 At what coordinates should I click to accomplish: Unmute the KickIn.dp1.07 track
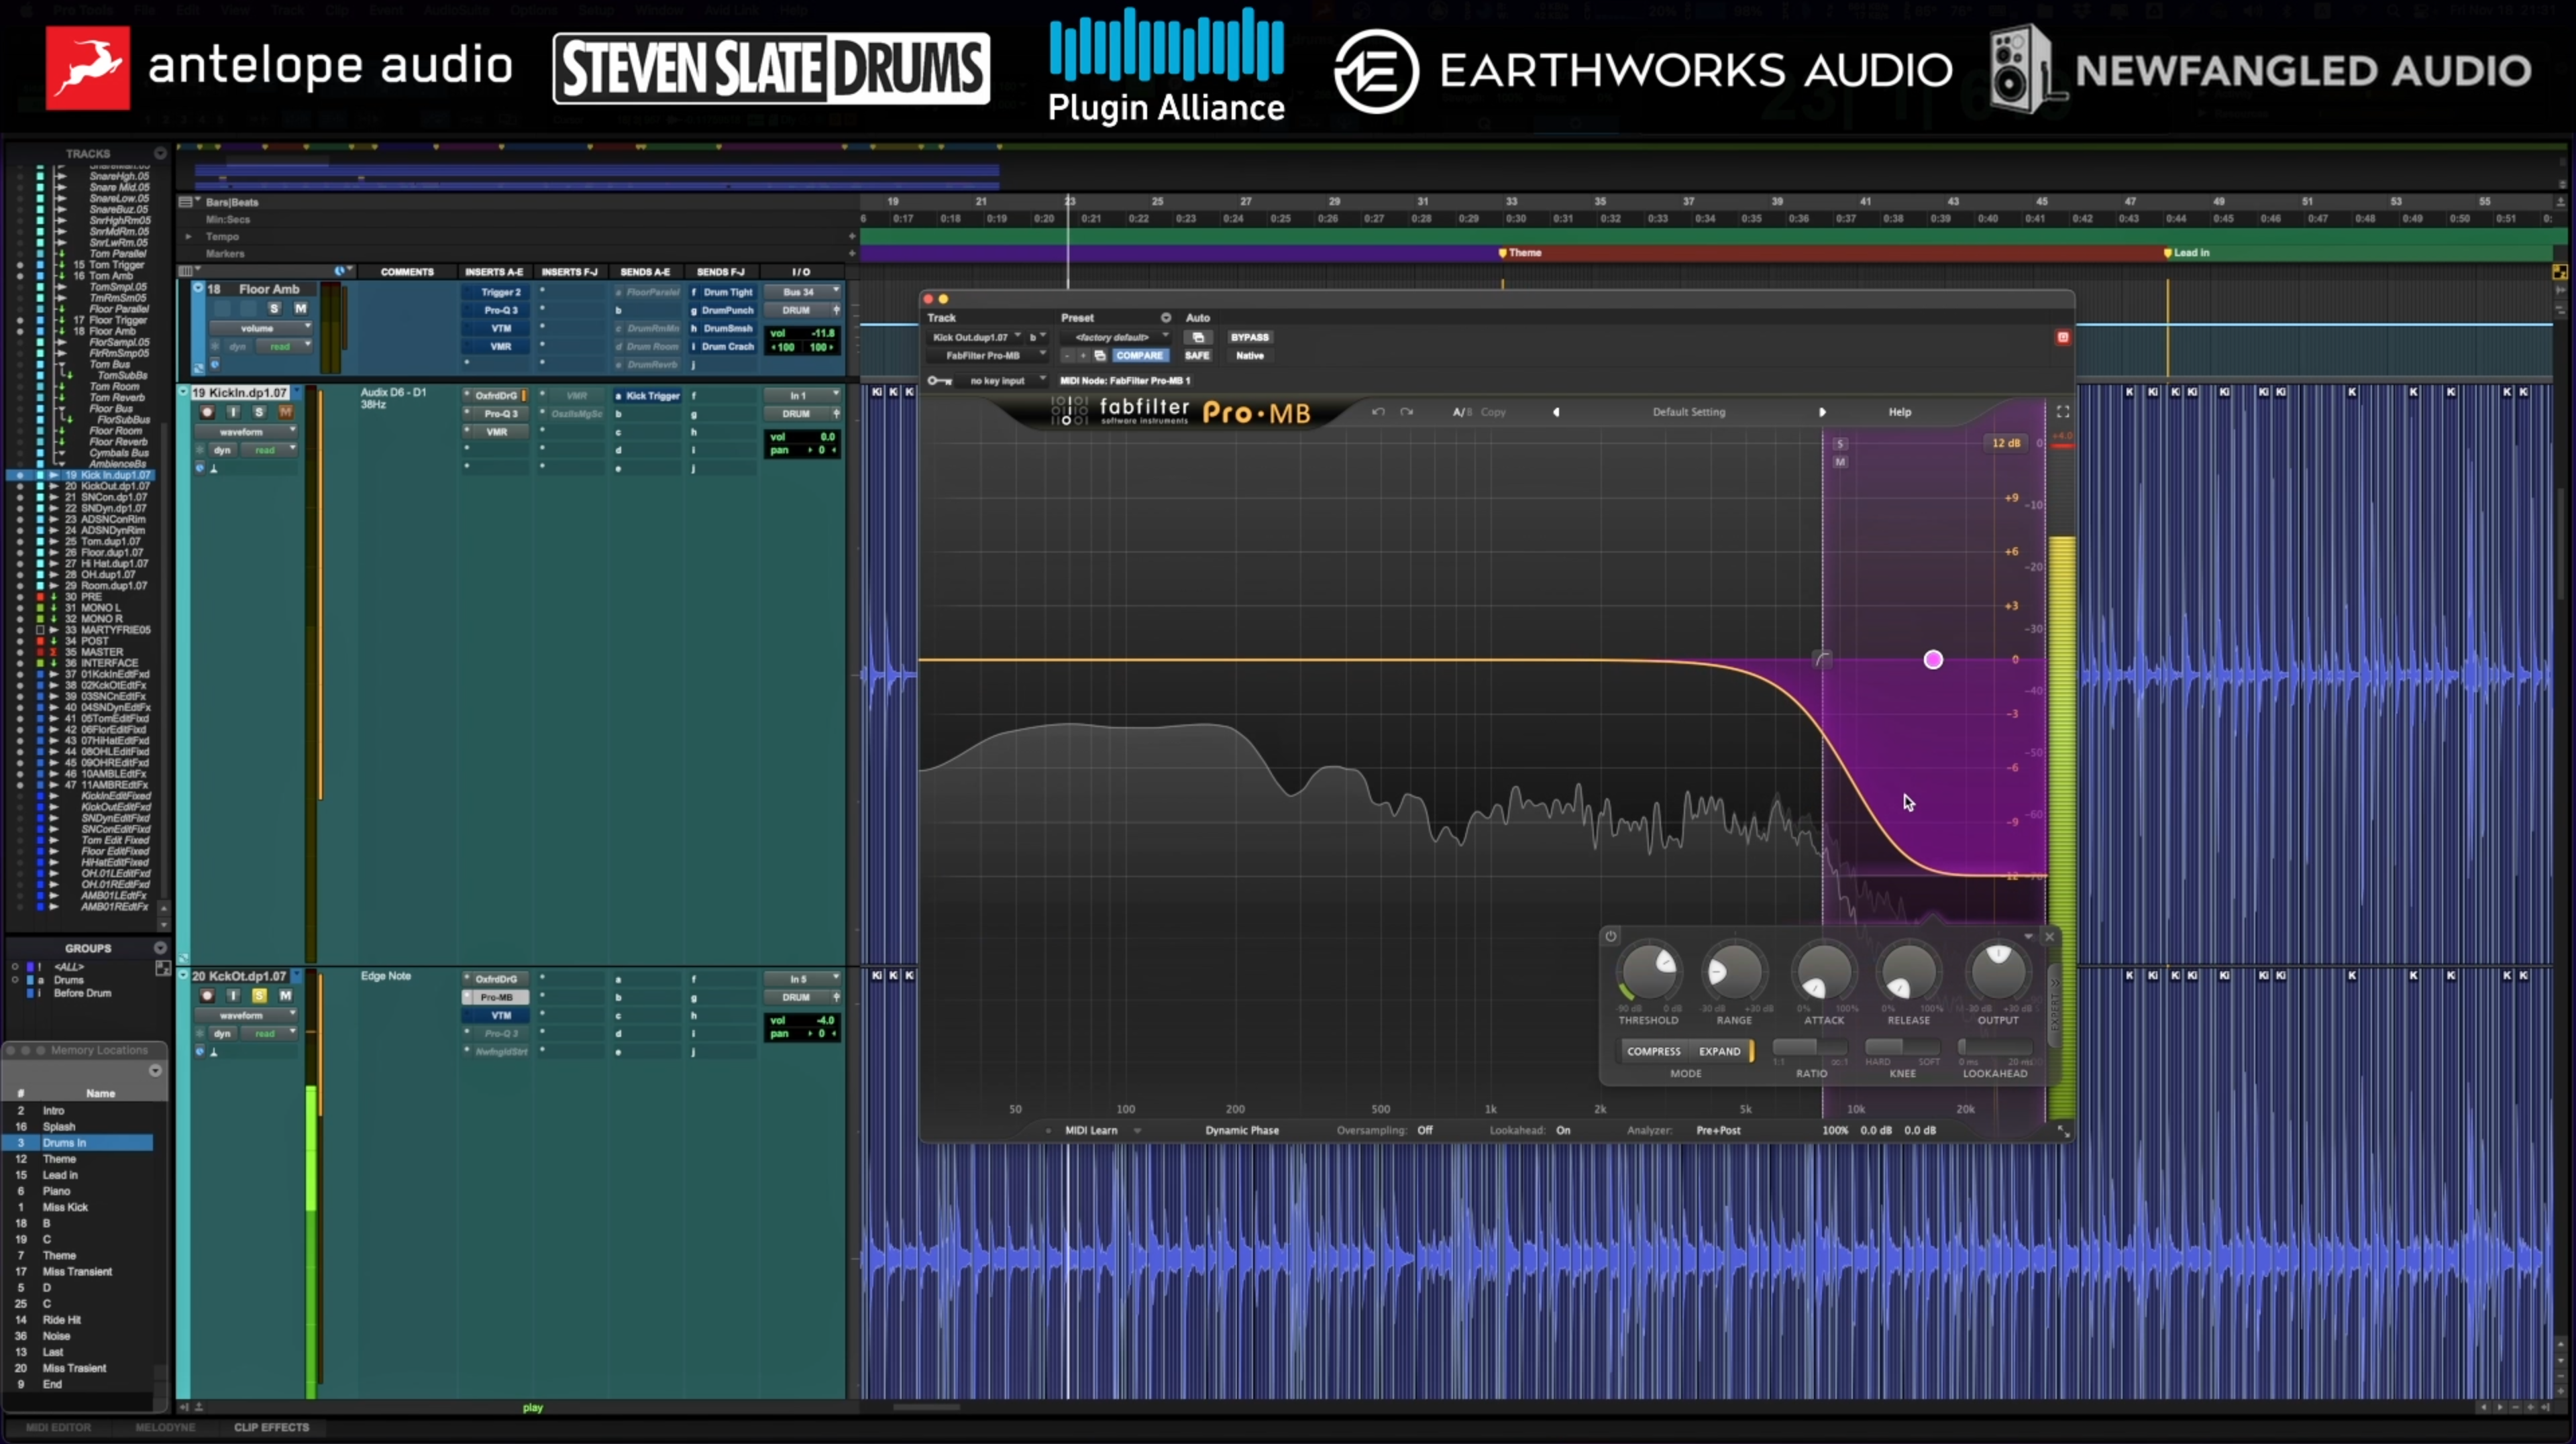tap(285, 412)
